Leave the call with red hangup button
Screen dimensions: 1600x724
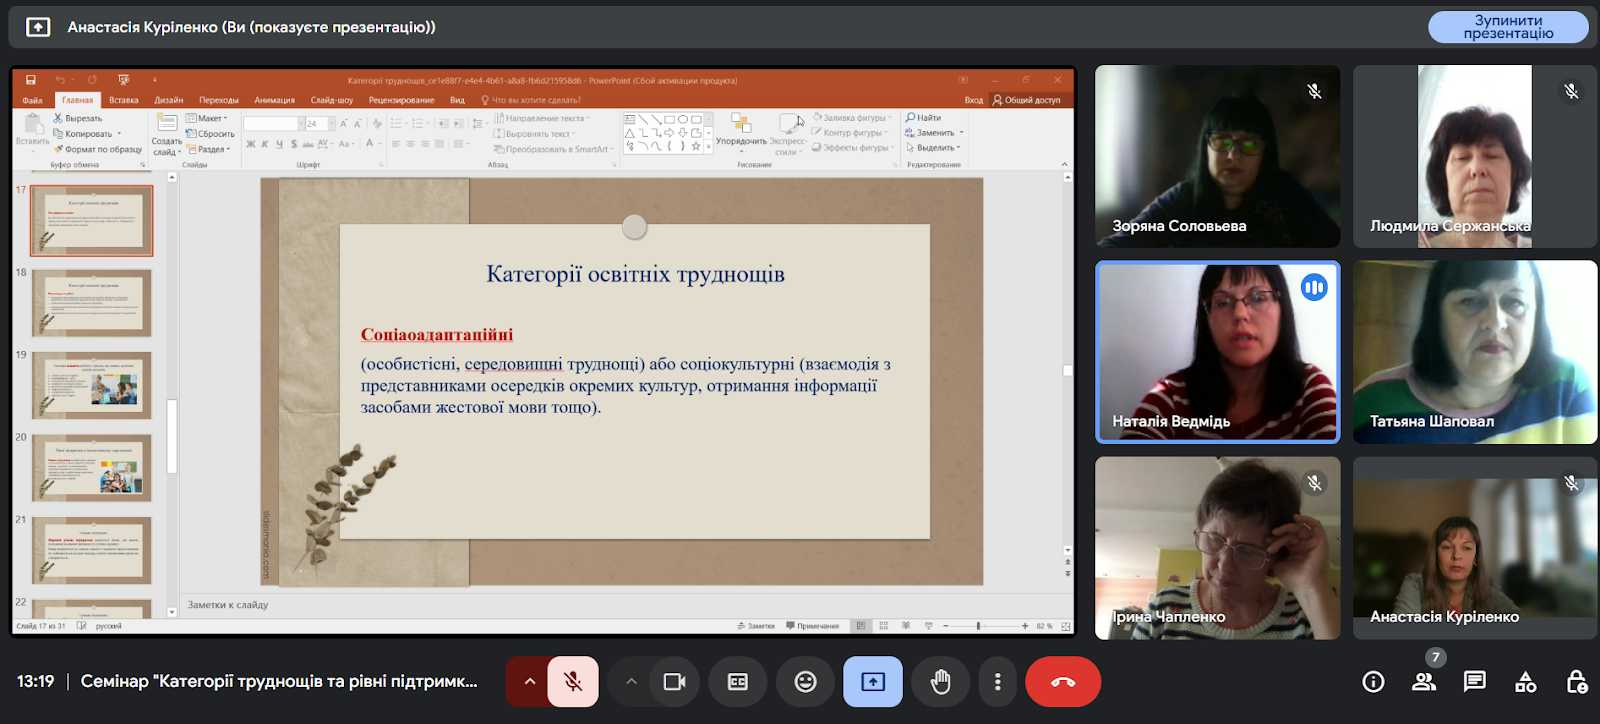(x=1063, y=682)
